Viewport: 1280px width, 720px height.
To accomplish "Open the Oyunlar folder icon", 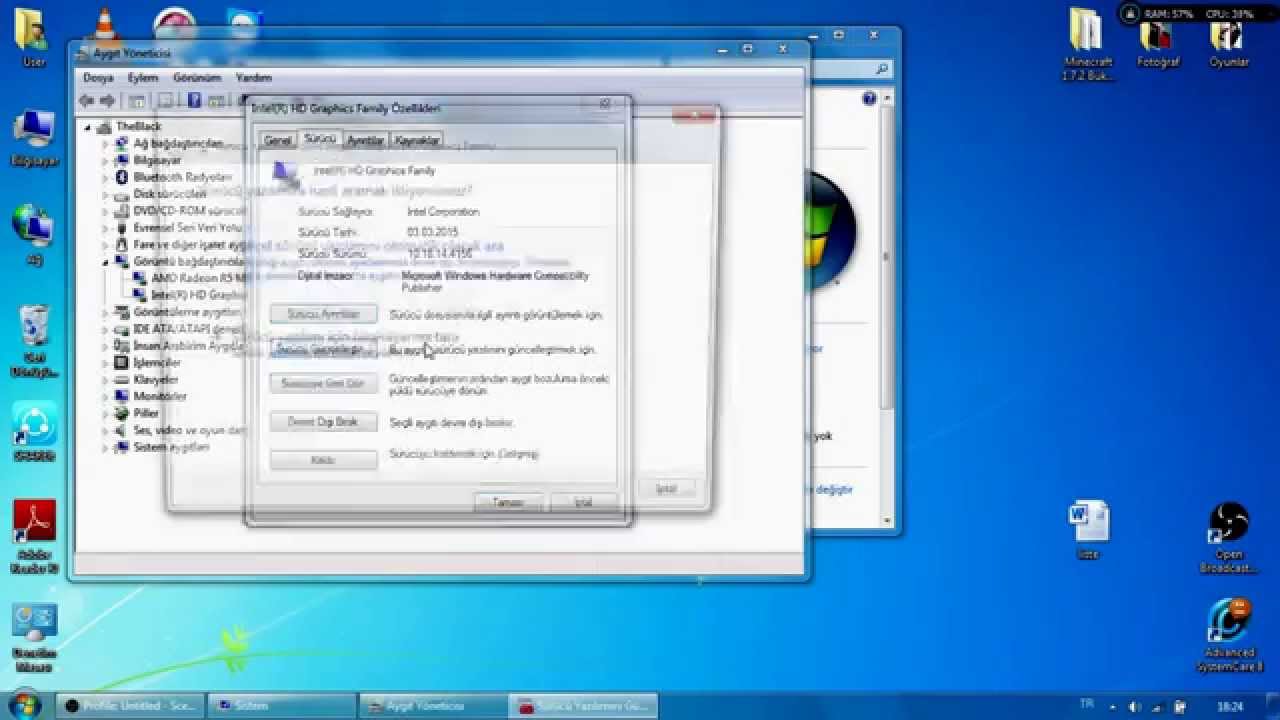I will coord(1229,44).
